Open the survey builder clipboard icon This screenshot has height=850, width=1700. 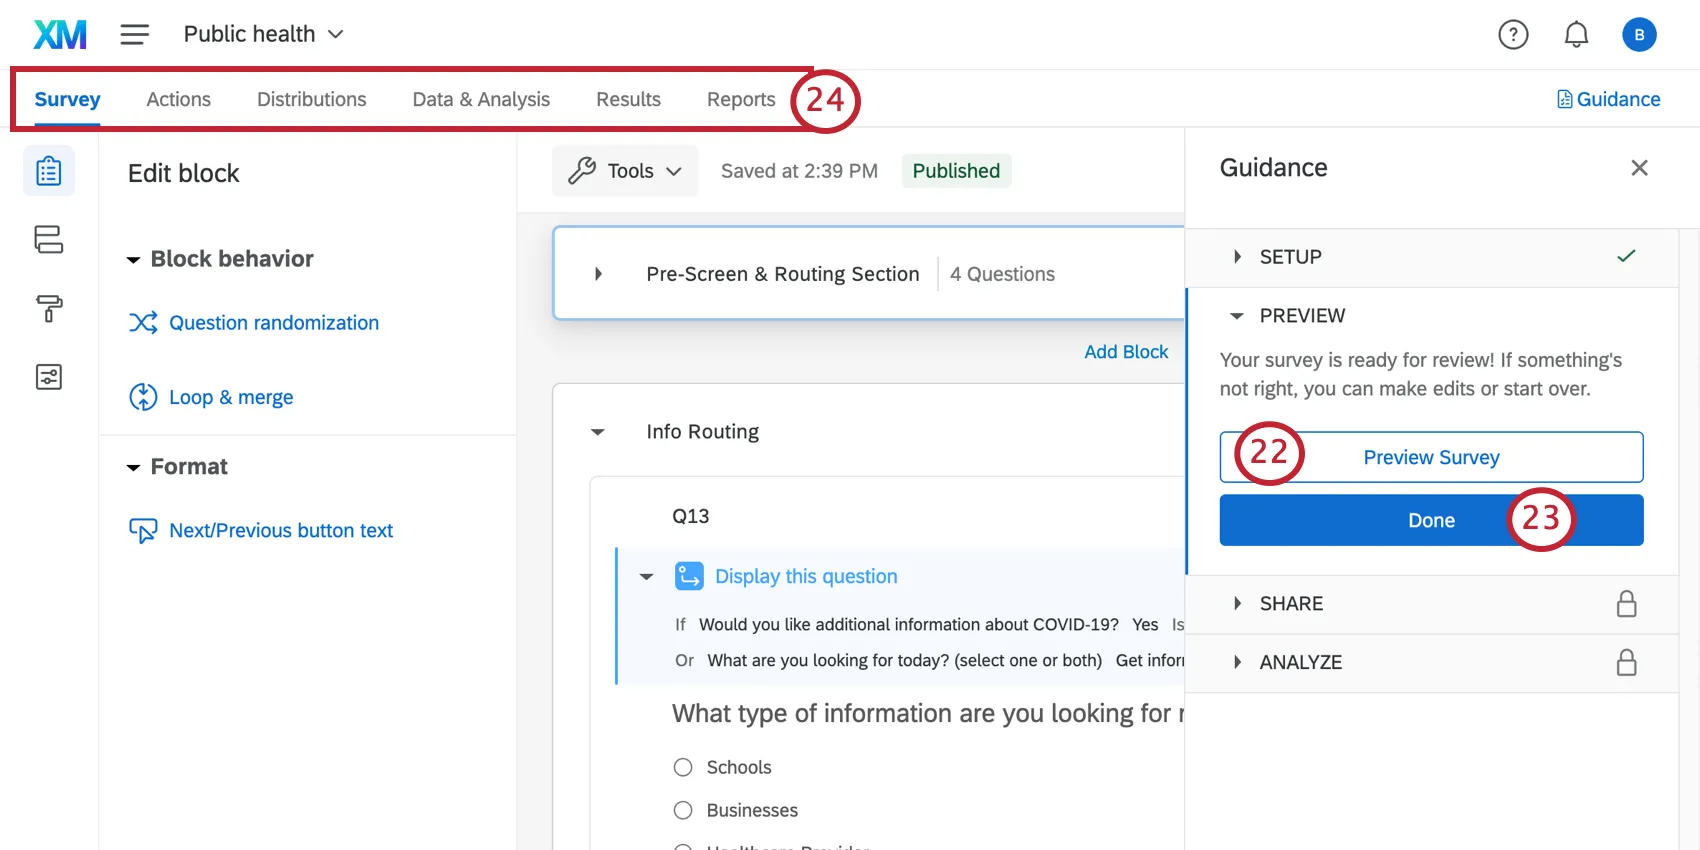click(48, 171)
